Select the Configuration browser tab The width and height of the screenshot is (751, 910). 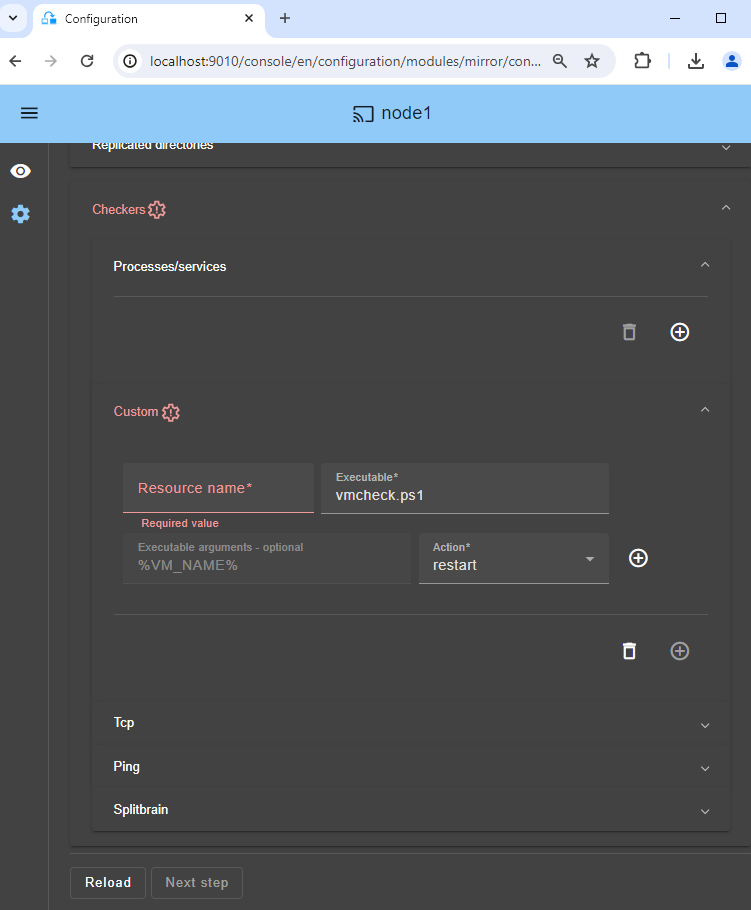(140, 19)
